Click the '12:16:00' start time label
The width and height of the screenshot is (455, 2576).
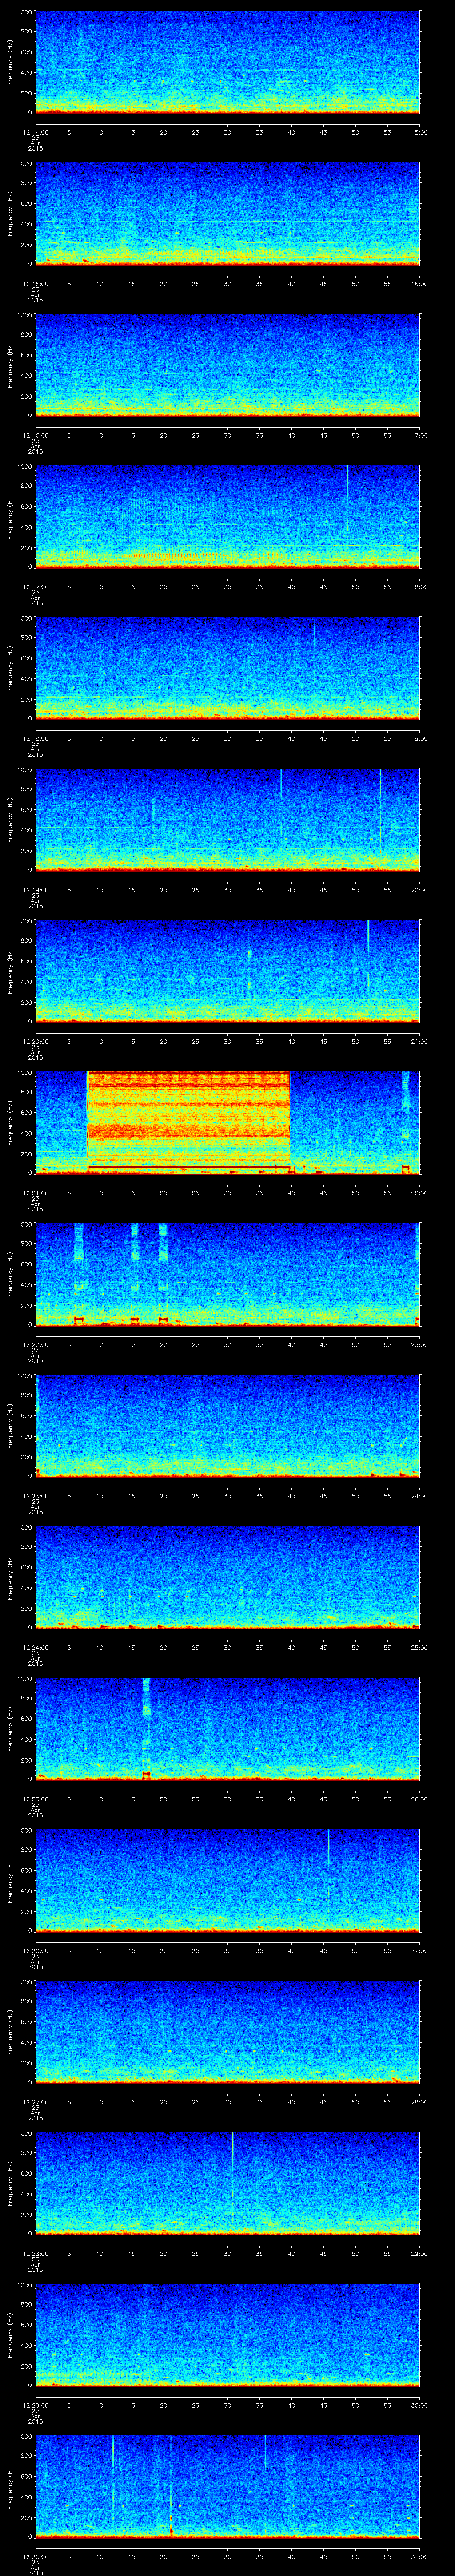tap(35, 434)
